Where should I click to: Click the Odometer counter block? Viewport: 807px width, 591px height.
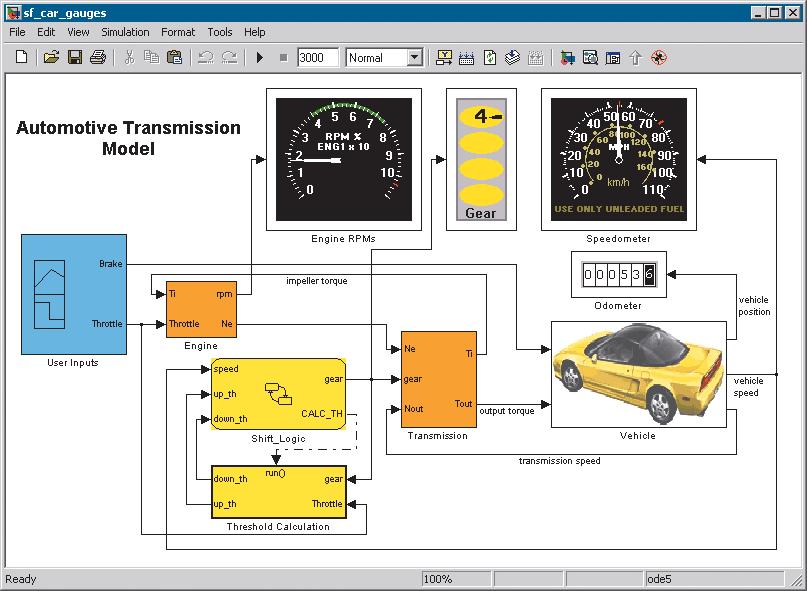[619, 274]
